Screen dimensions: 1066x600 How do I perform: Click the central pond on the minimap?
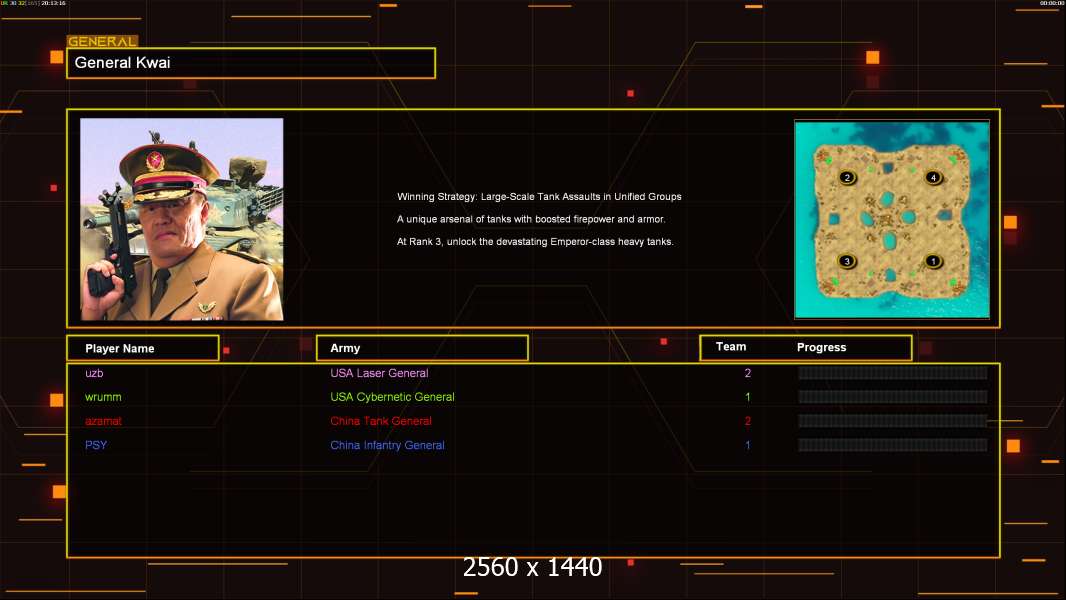click(889, 240)
